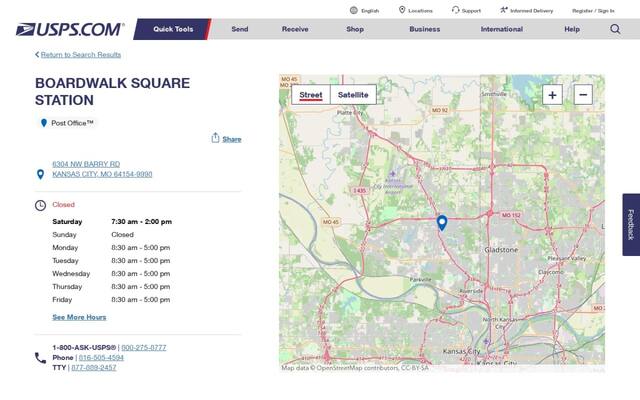
Task: Zoom in the map with plus
Action: (552, 95)
